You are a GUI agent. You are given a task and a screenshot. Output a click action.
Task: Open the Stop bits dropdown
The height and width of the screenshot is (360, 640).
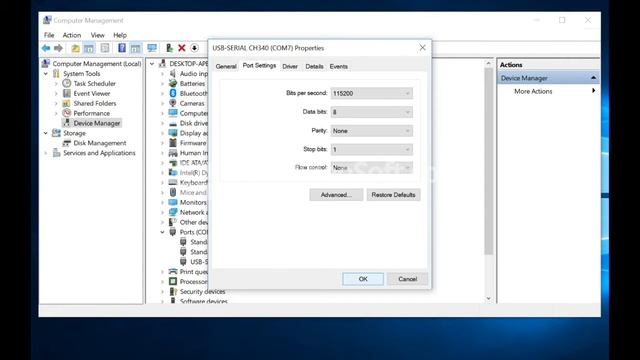point(371,149)
